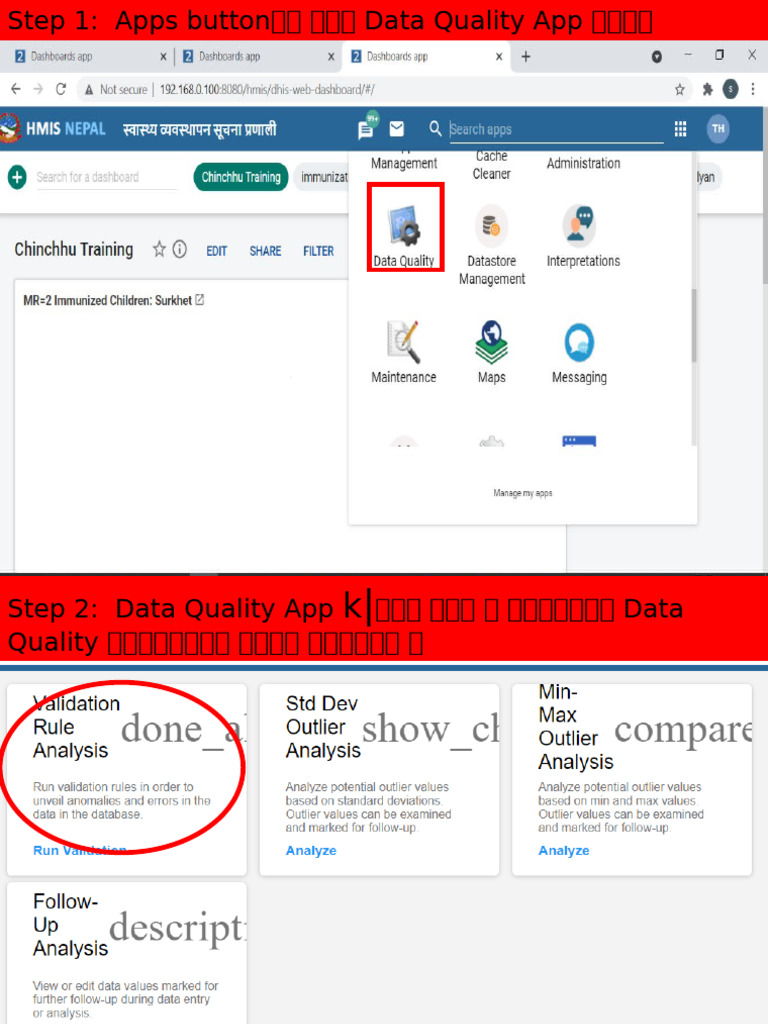768x1024 pixels.
Task: Open the Validation Rule Analysis card
Action: tap(127, 780)
